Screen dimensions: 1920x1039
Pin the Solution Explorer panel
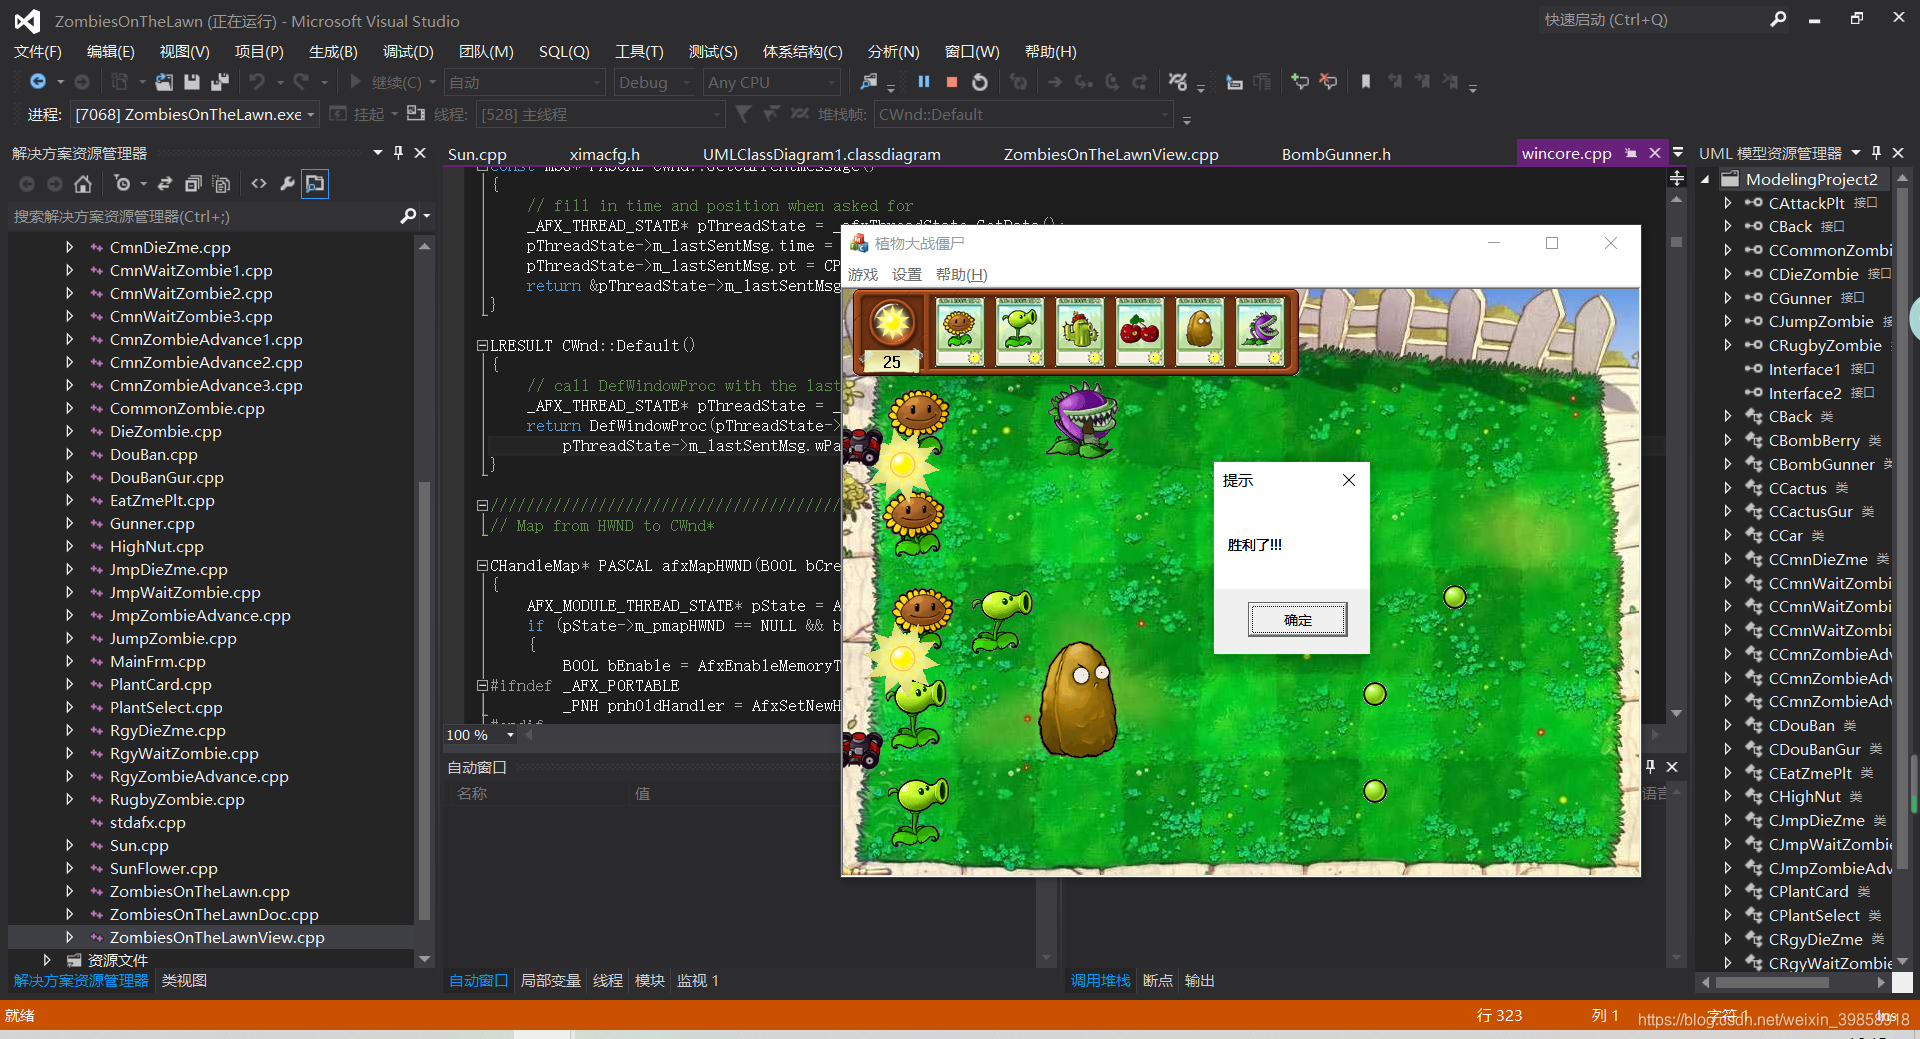[x=399, y=153]
